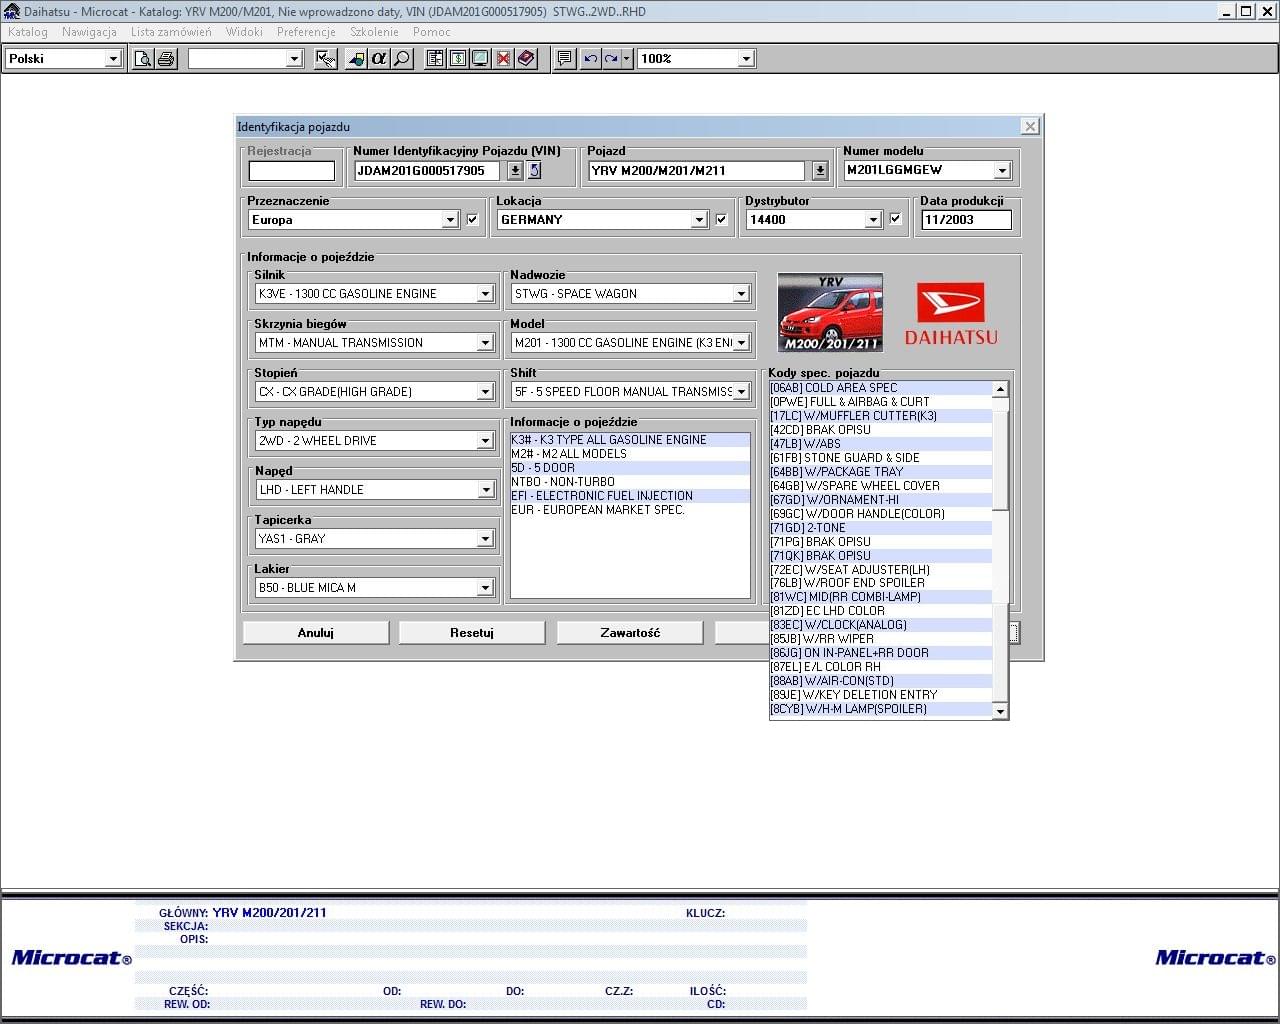1280x1024 pixels.
Task: Click the Pojazd field lookup arrow button
Action: (x=820, y=171)
